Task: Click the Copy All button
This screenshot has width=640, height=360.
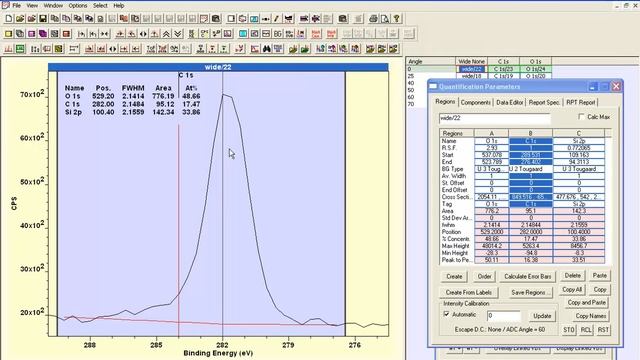Action: (572, 289)
